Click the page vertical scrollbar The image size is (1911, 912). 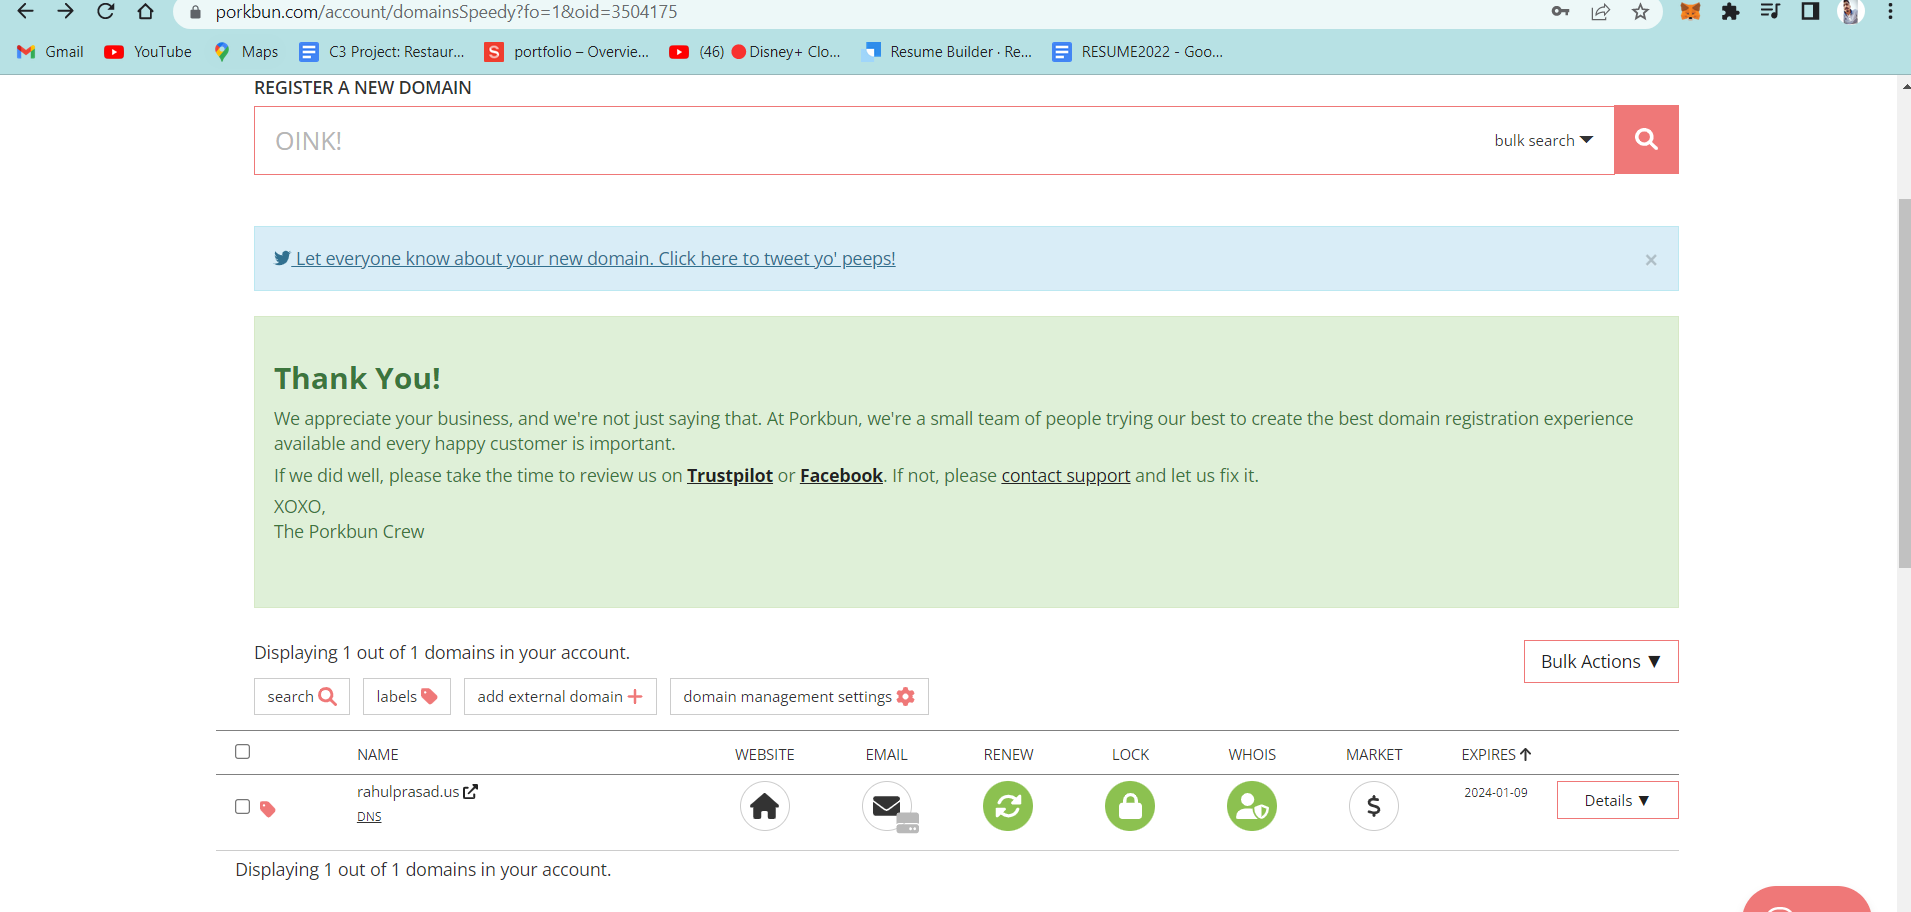(1904, 385)
